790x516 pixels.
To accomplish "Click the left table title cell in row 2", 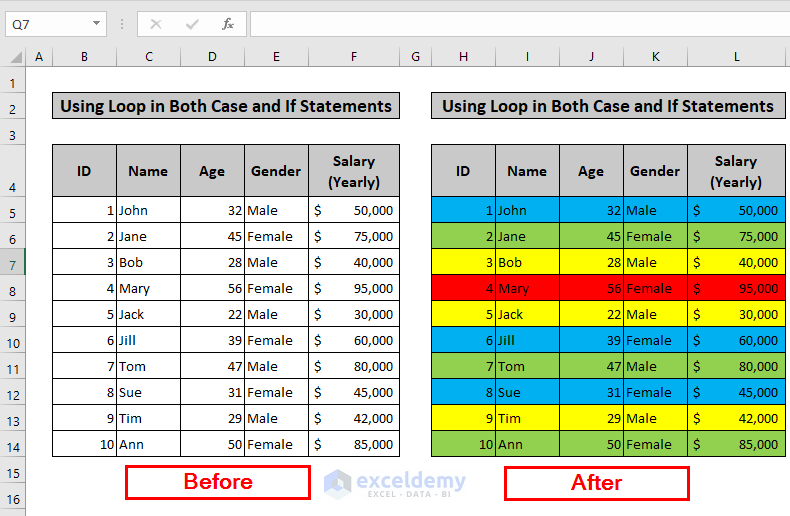I will coord(226,106).
